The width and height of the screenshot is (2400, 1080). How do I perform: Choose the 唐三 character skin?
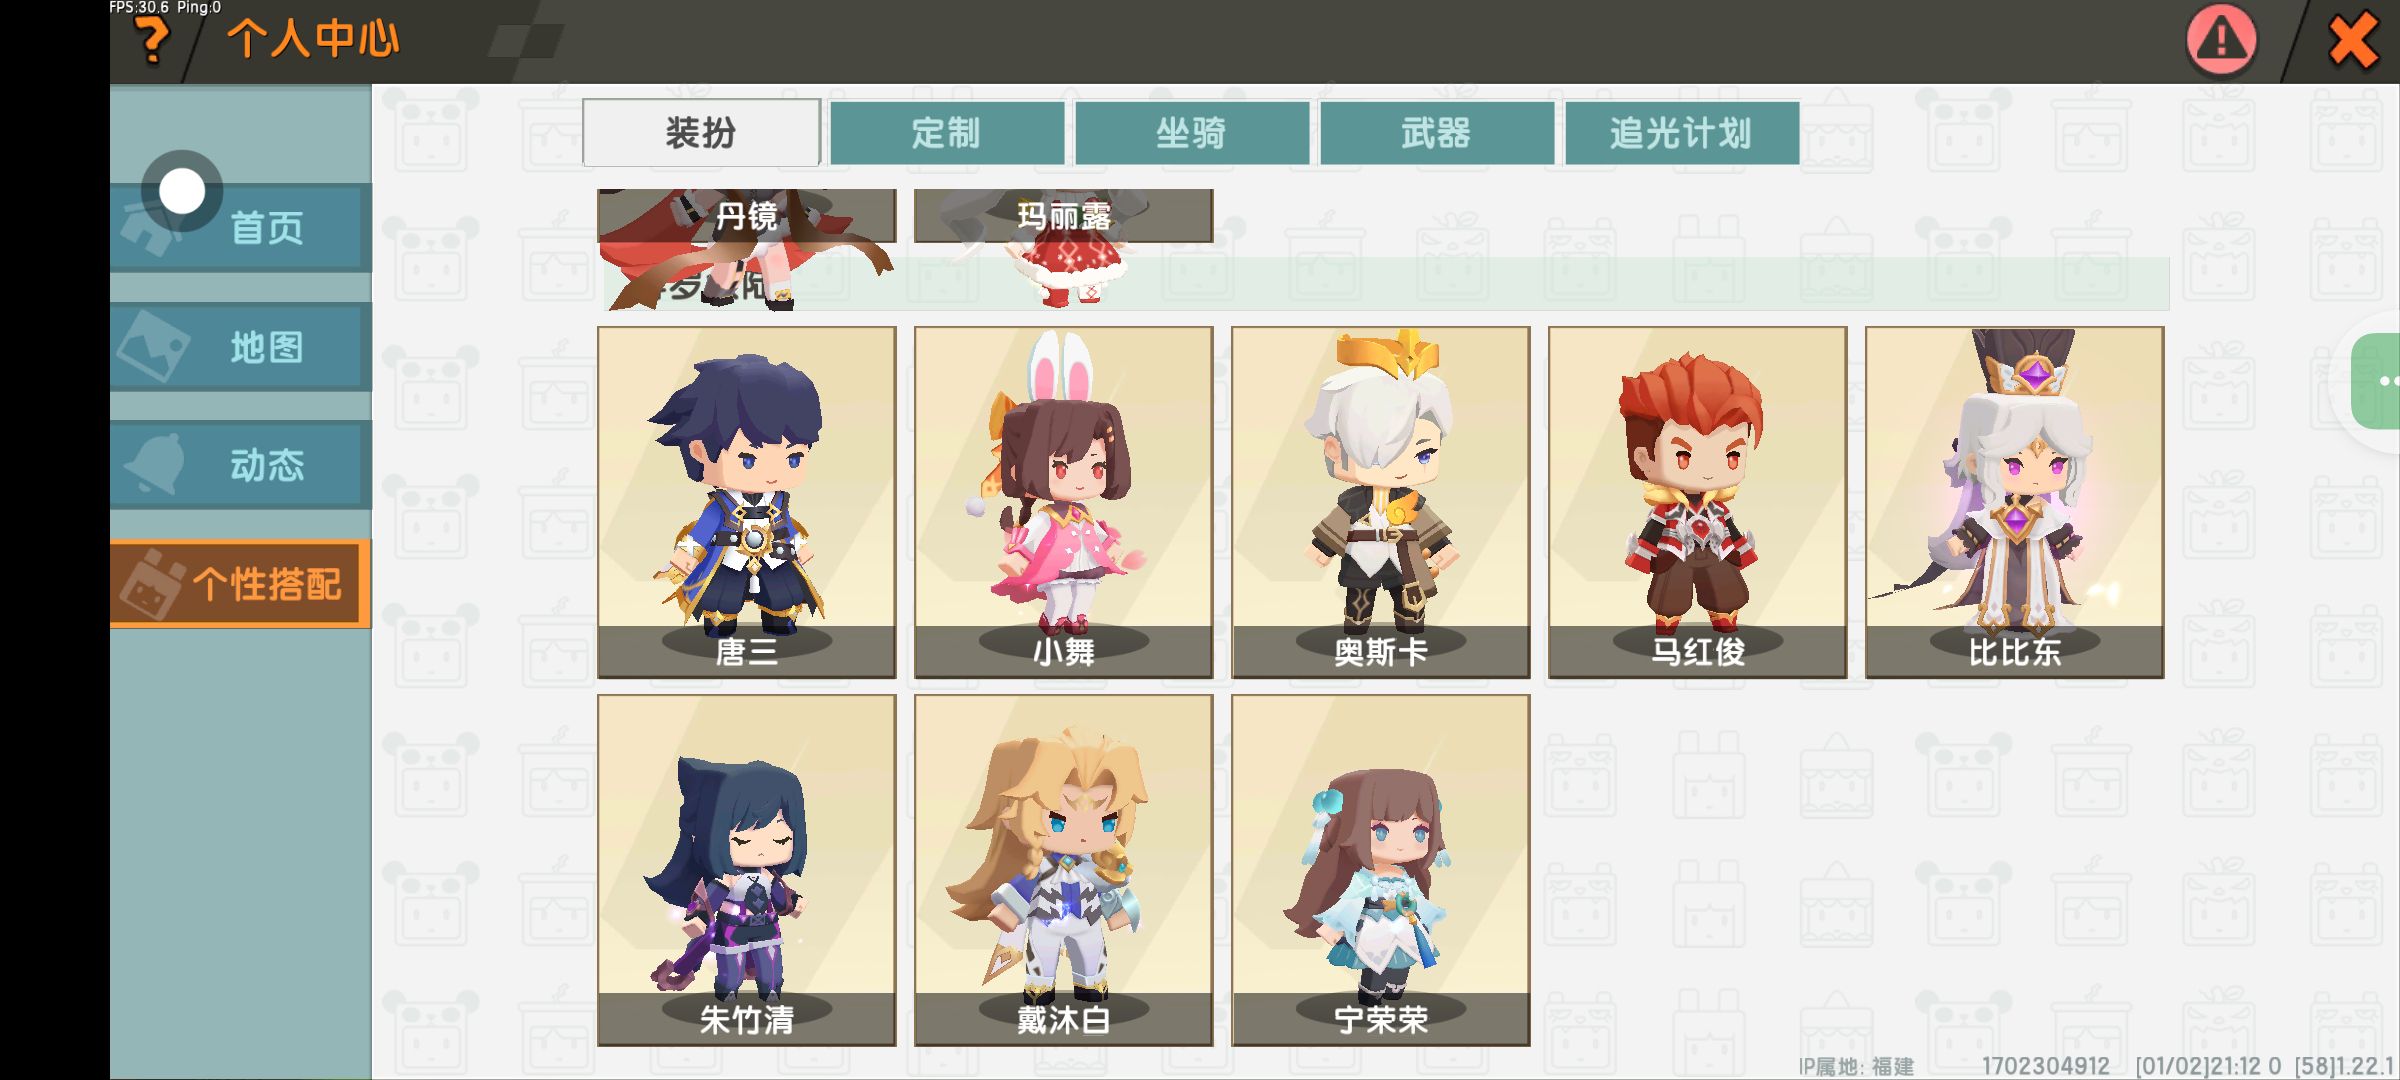[747, 502]
